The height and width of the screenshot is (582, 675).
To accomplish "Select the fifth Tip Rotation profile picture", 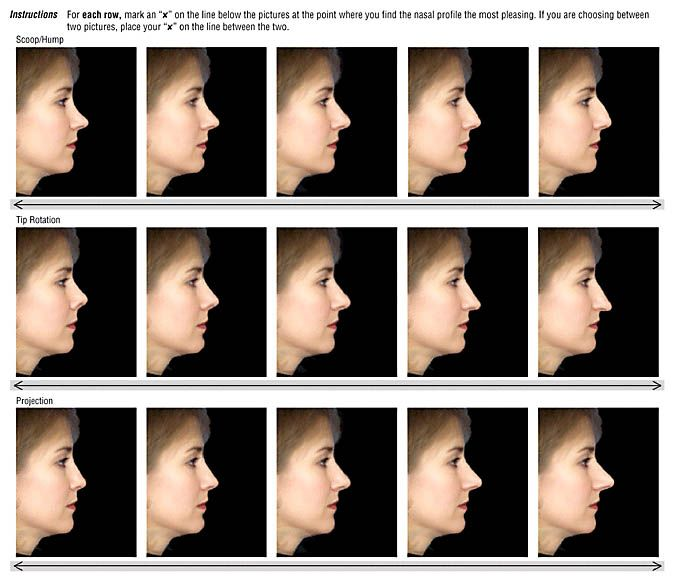I will point(598,302).
